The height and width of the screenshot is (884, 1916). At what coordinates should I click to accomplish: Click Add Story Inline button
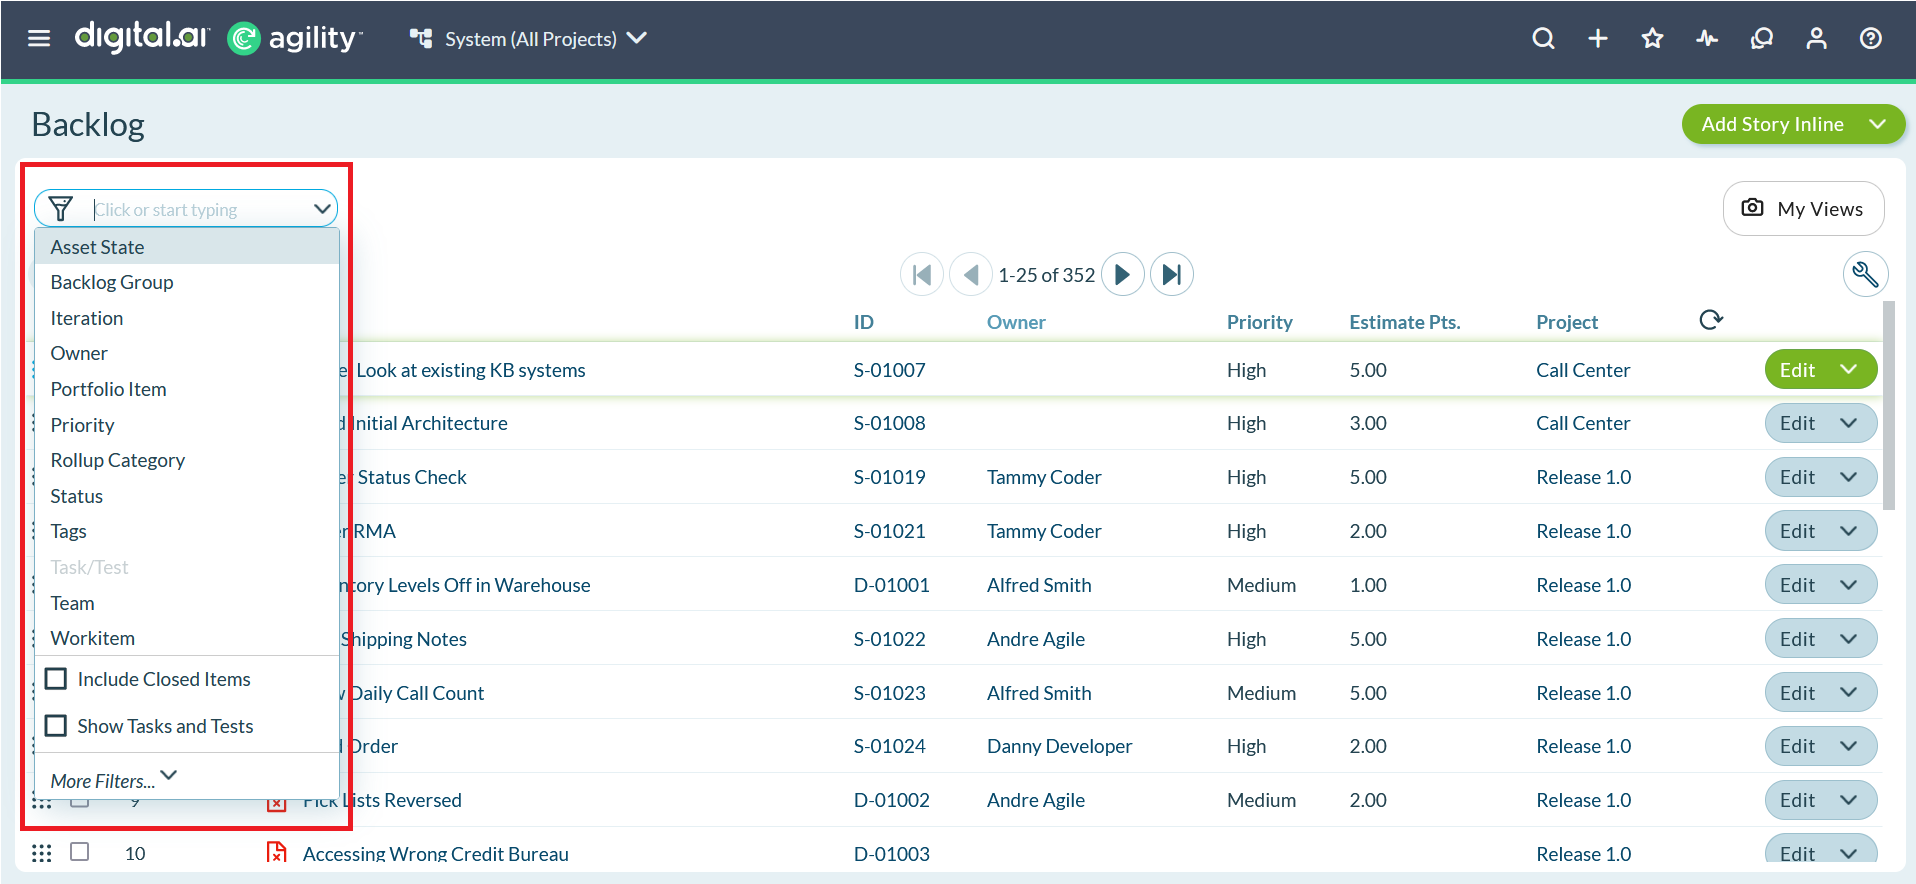click(1772, 124)
